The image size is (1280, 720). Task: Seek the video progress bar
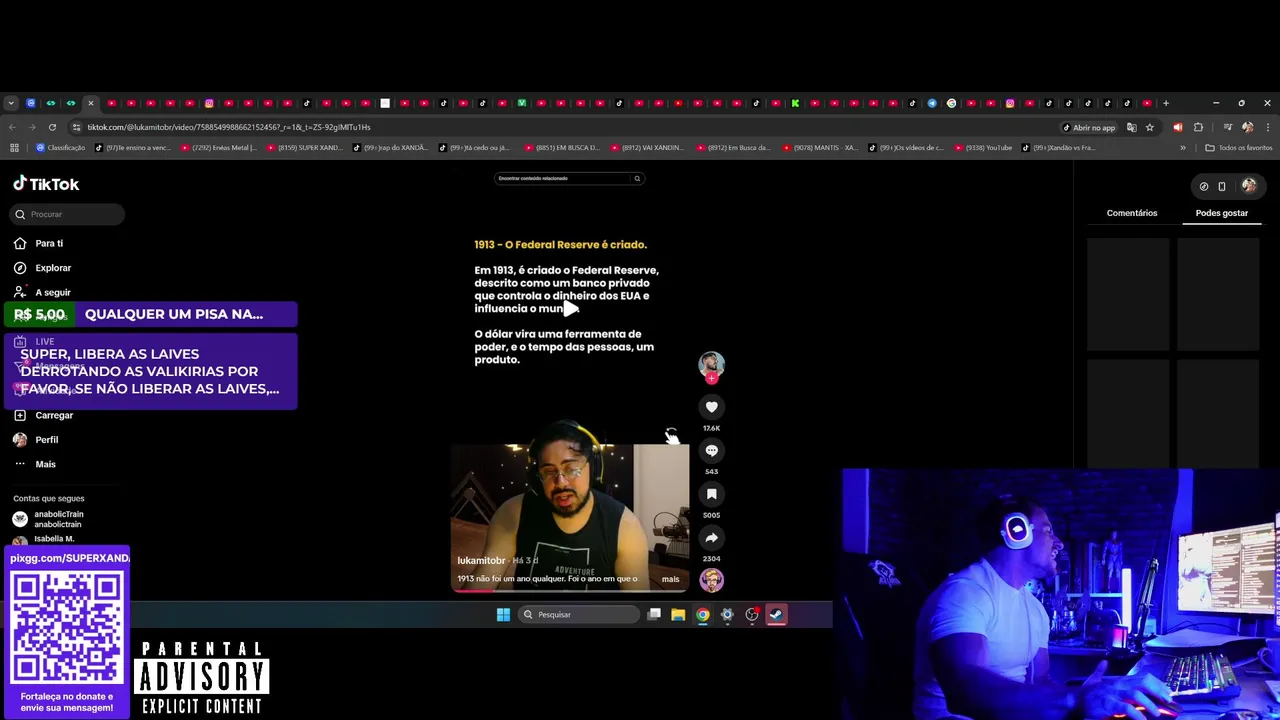point(570,591)
